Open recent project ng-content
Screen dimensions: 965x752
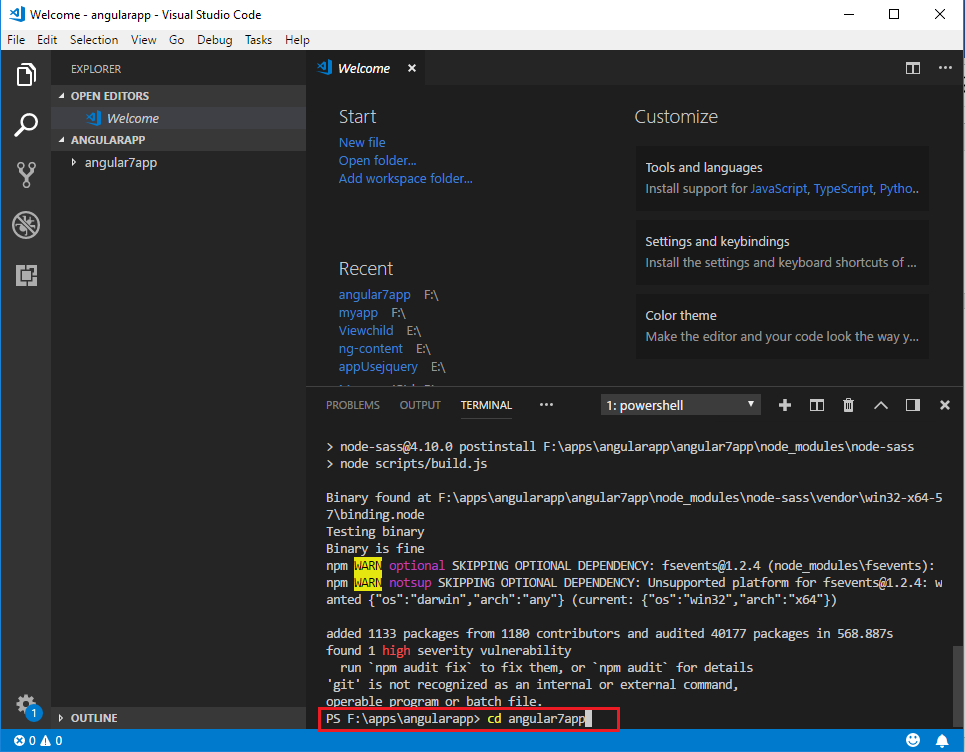tap(370, 348)
